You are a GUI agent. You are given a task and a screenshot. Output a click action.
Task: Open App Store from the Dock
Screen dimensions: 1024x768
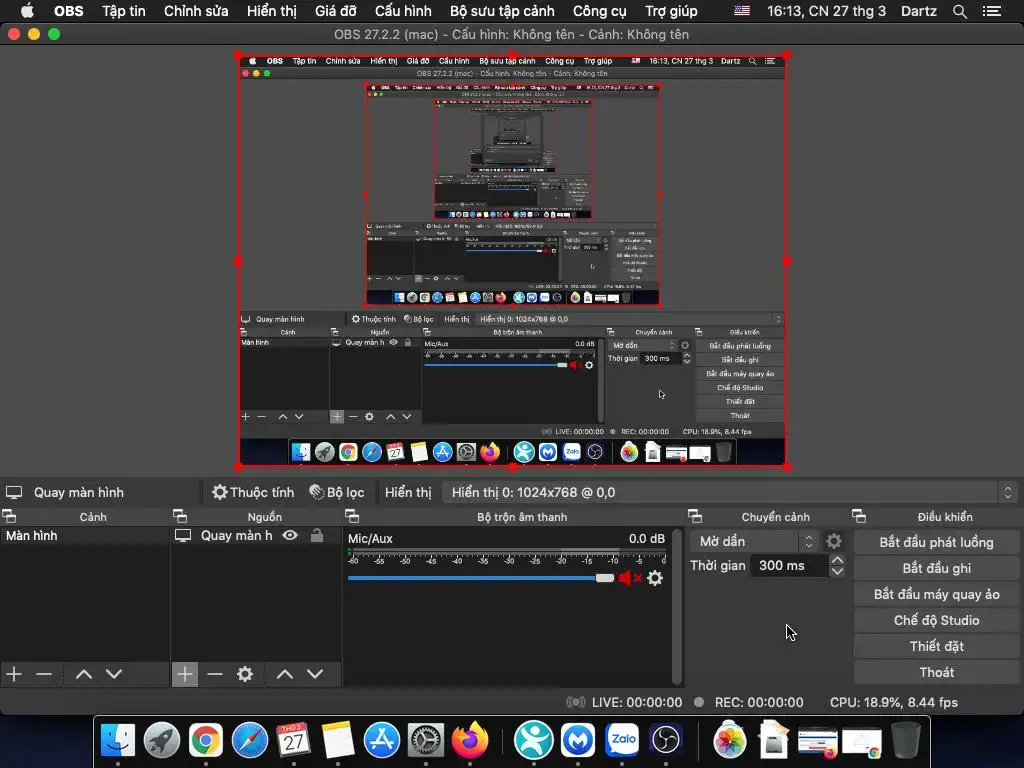pyautogui.click(x=381, y=741)
